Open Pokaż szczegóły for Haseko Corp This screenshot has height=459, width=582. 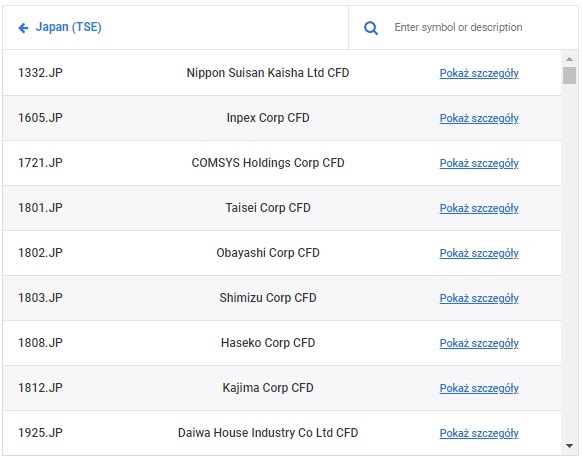pyautogui.click(x=479, y=343)
